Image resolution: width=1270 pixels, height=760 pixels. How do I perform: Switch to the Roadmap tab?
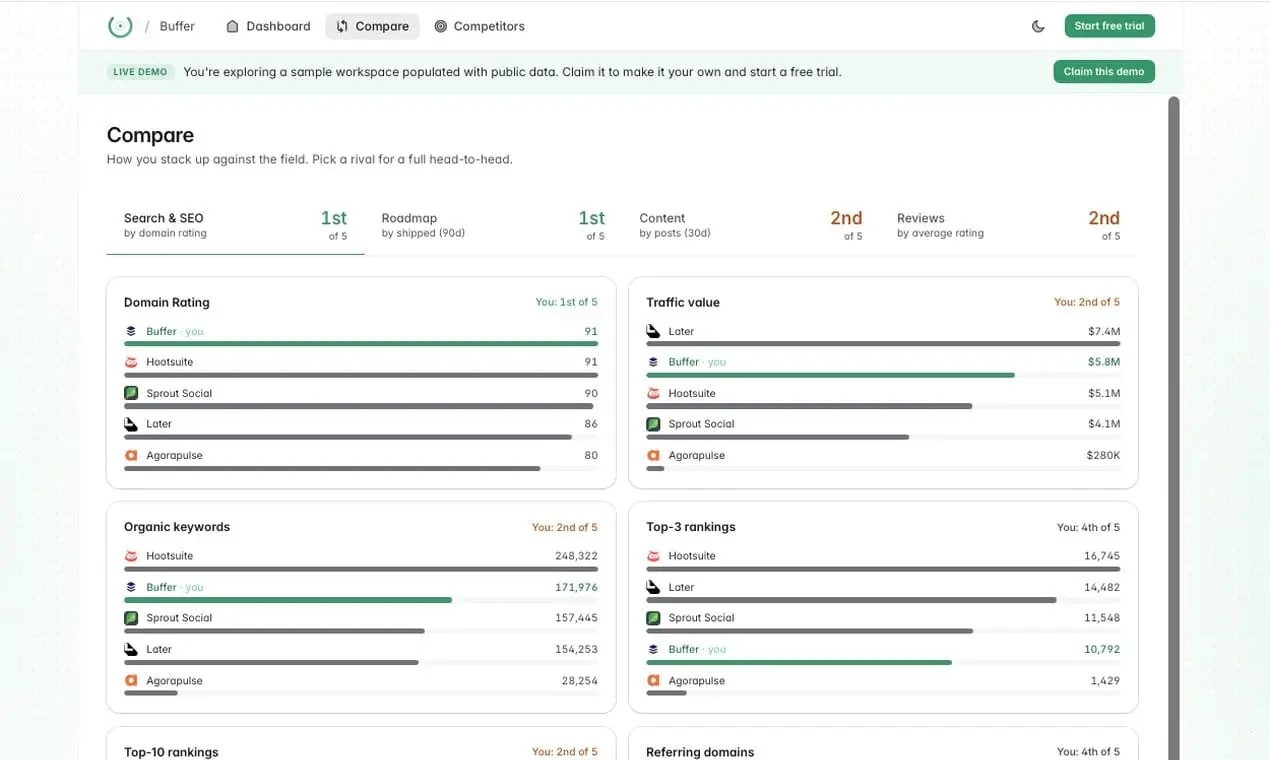coord(493,225)
